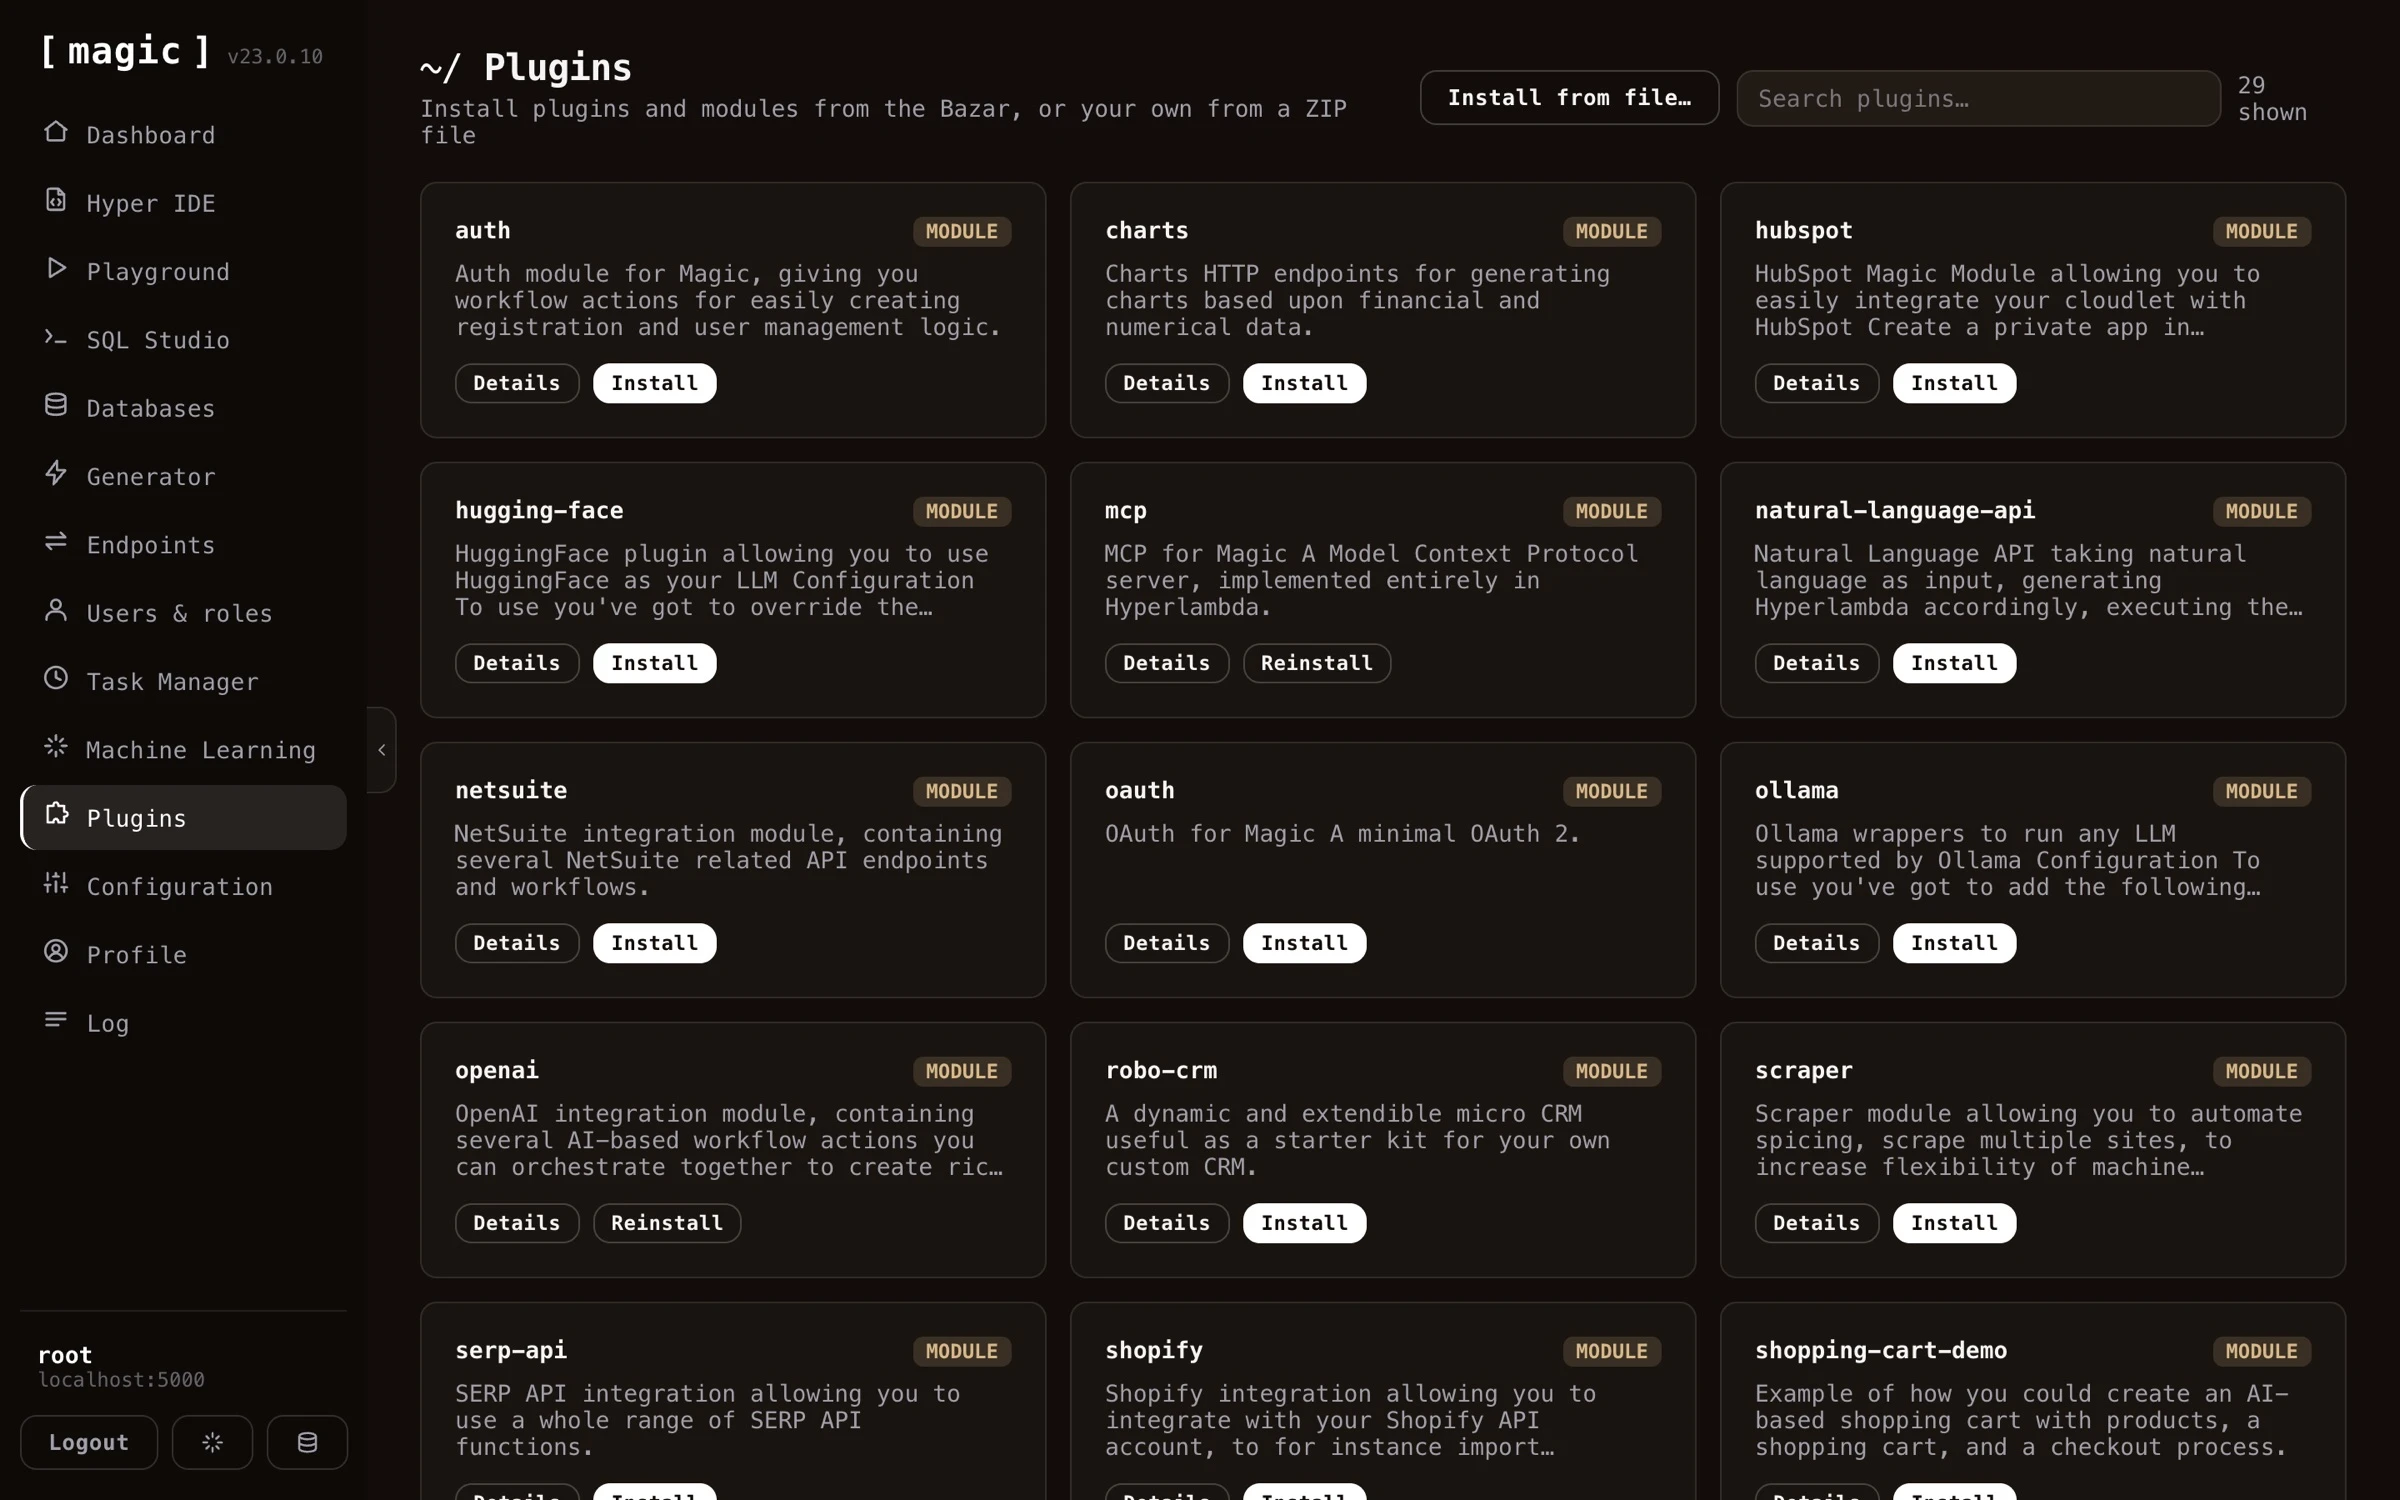View Details of the auth module
Screen dimensions: 2400x1500
[517, 383]
